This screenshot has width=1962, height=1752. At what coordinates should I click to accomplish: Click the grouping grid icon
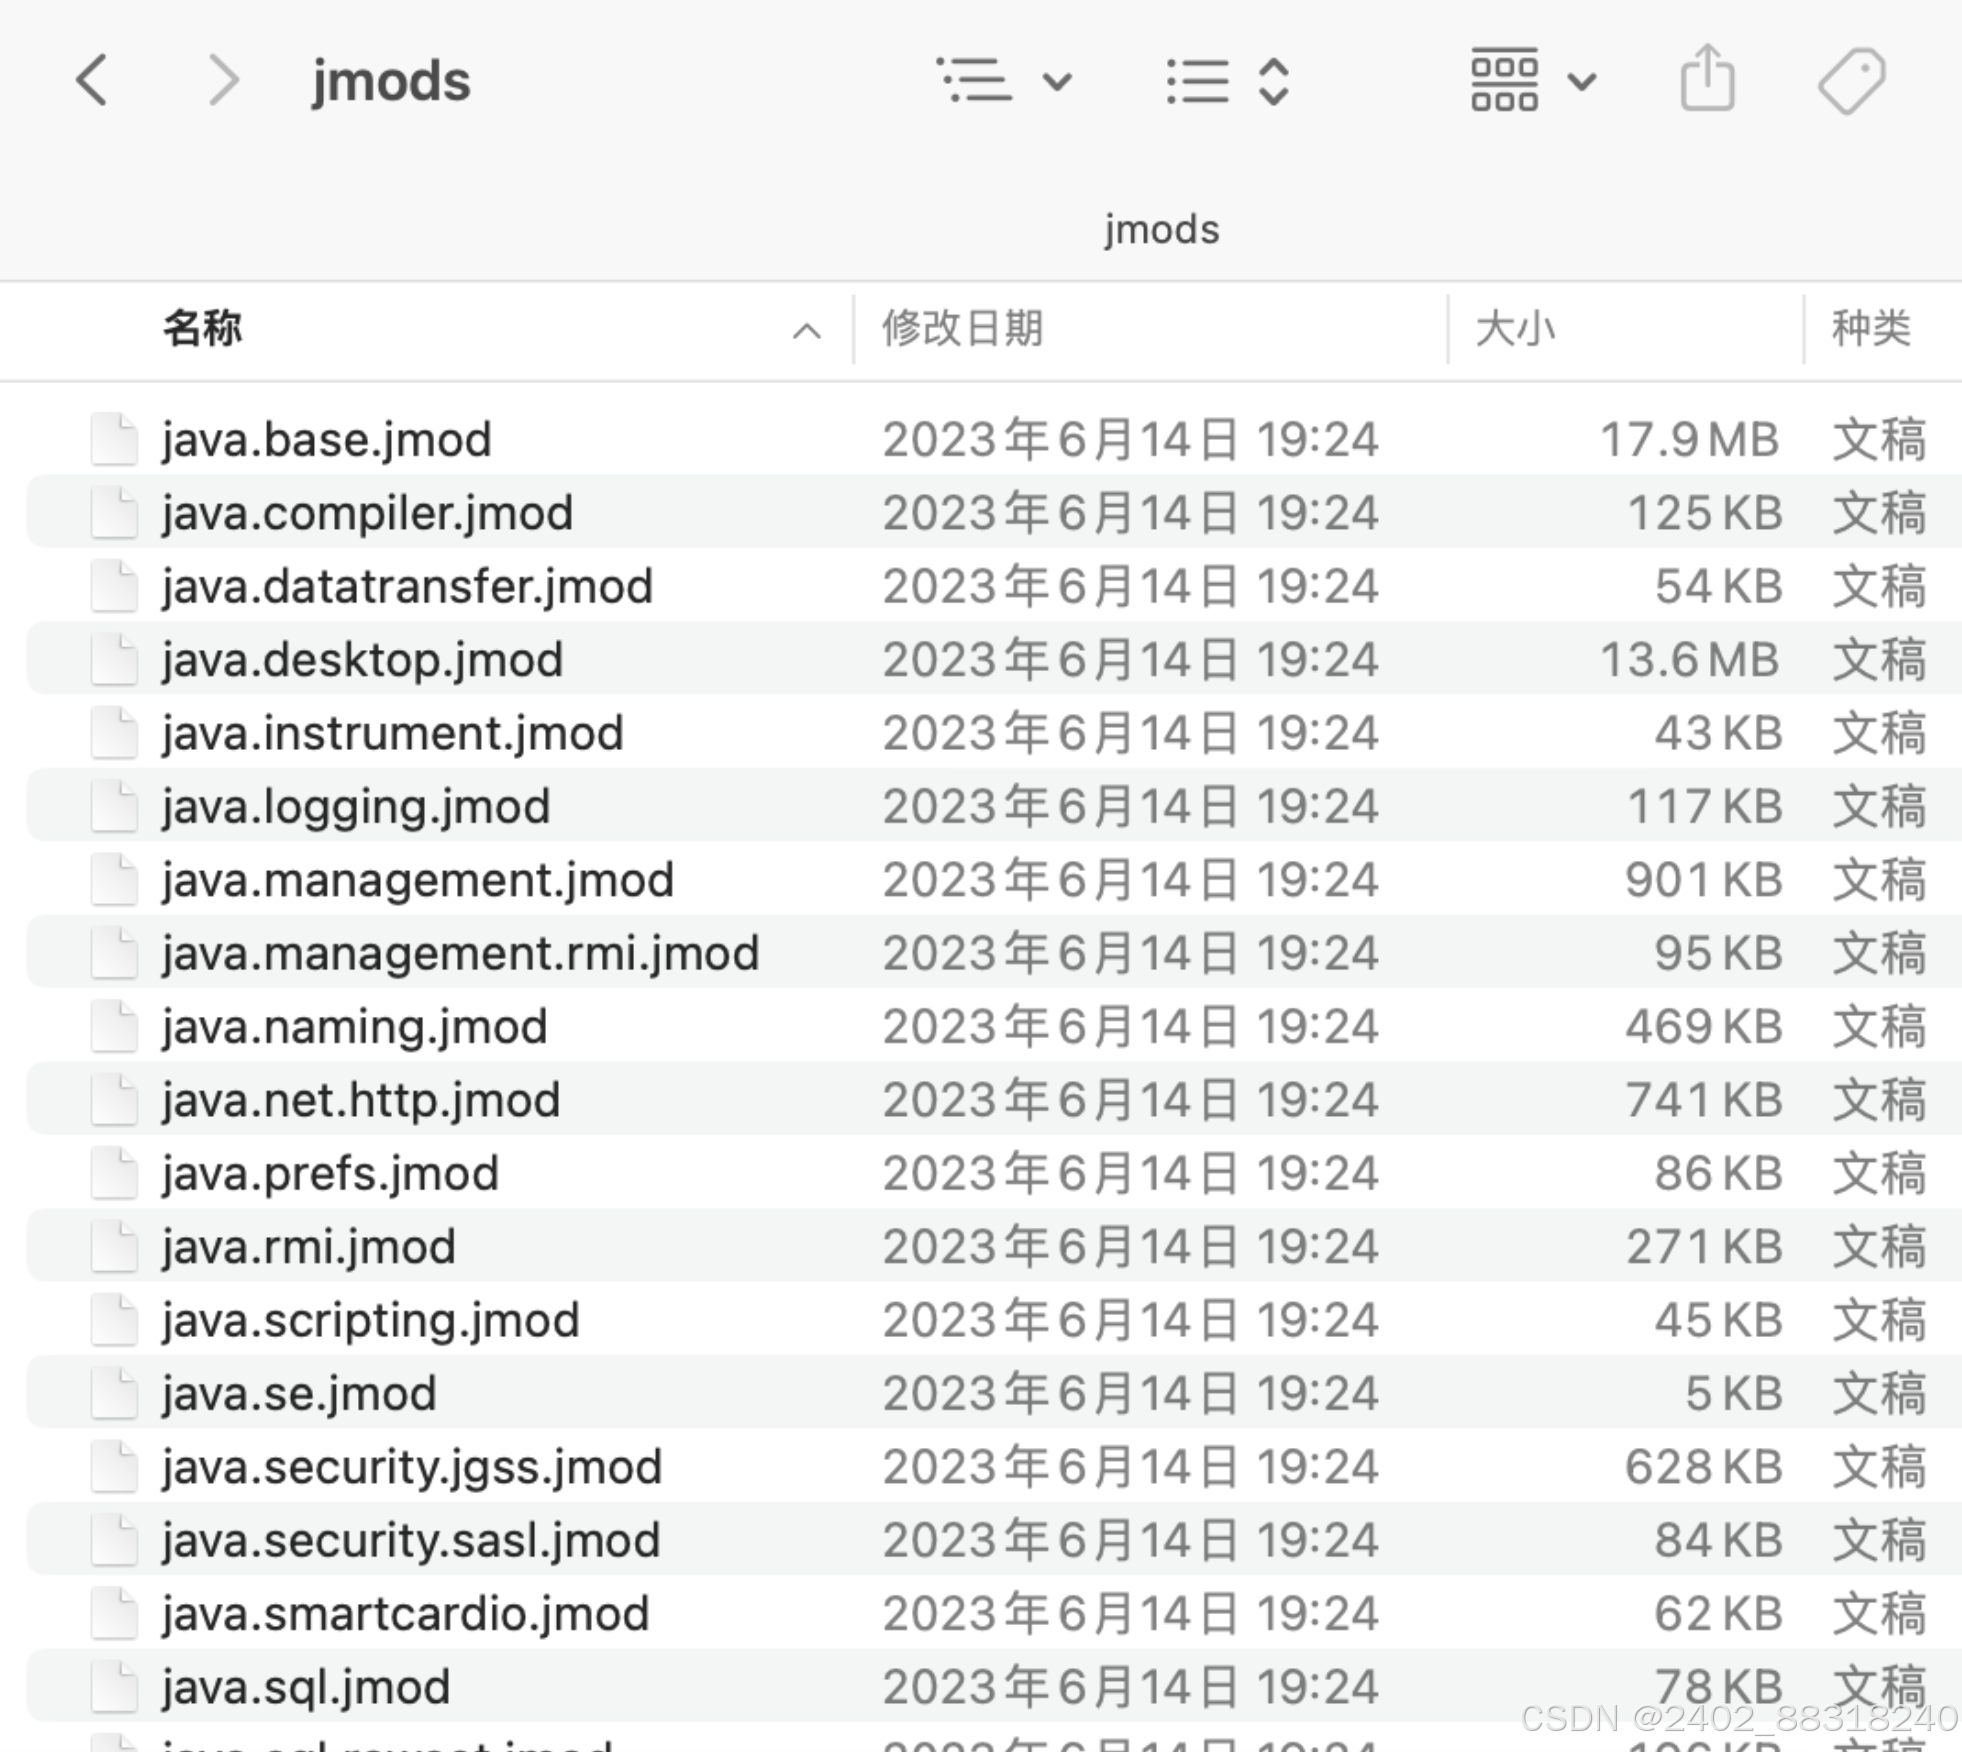[1503, 80]
